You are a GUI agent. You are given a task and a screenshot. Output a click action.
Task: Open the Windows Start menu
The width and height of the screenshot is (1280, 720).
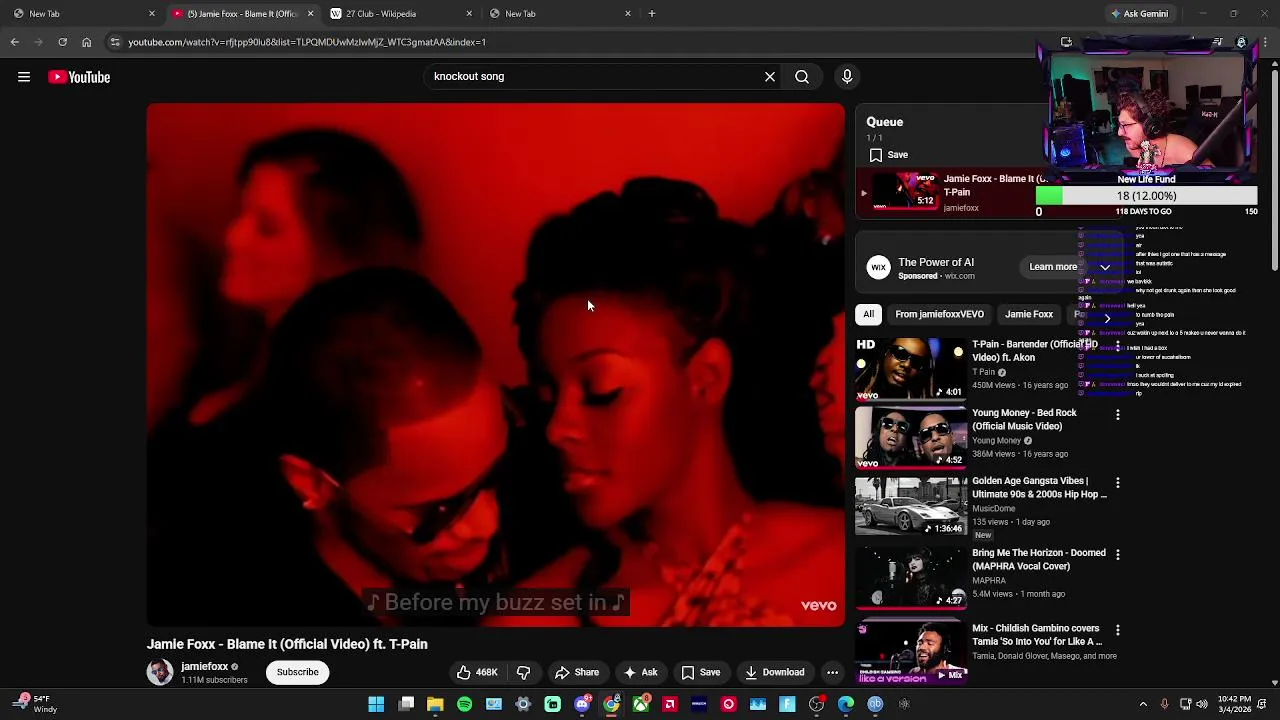tap(376, 704)
